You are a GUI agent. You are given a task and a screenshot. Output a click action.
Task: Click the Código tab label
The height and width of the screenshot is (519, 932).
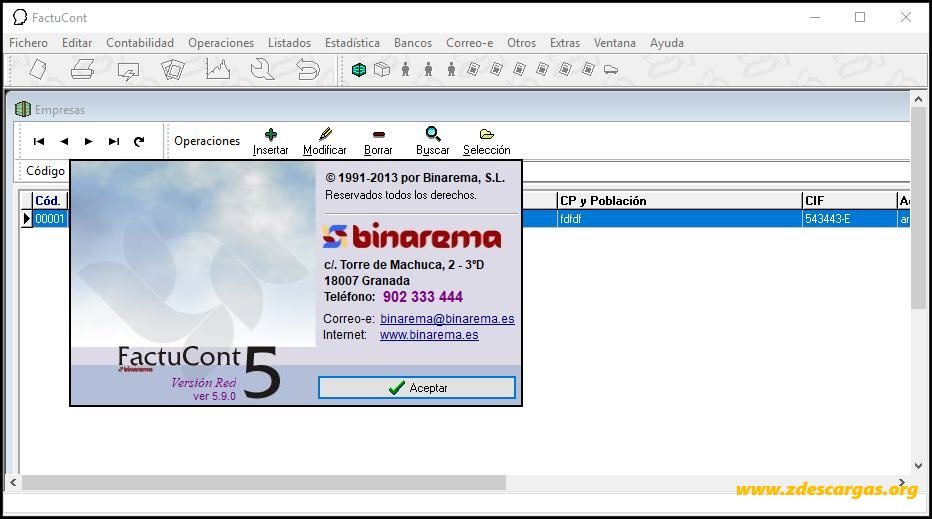pyautogui.click(x=45, y=171)
